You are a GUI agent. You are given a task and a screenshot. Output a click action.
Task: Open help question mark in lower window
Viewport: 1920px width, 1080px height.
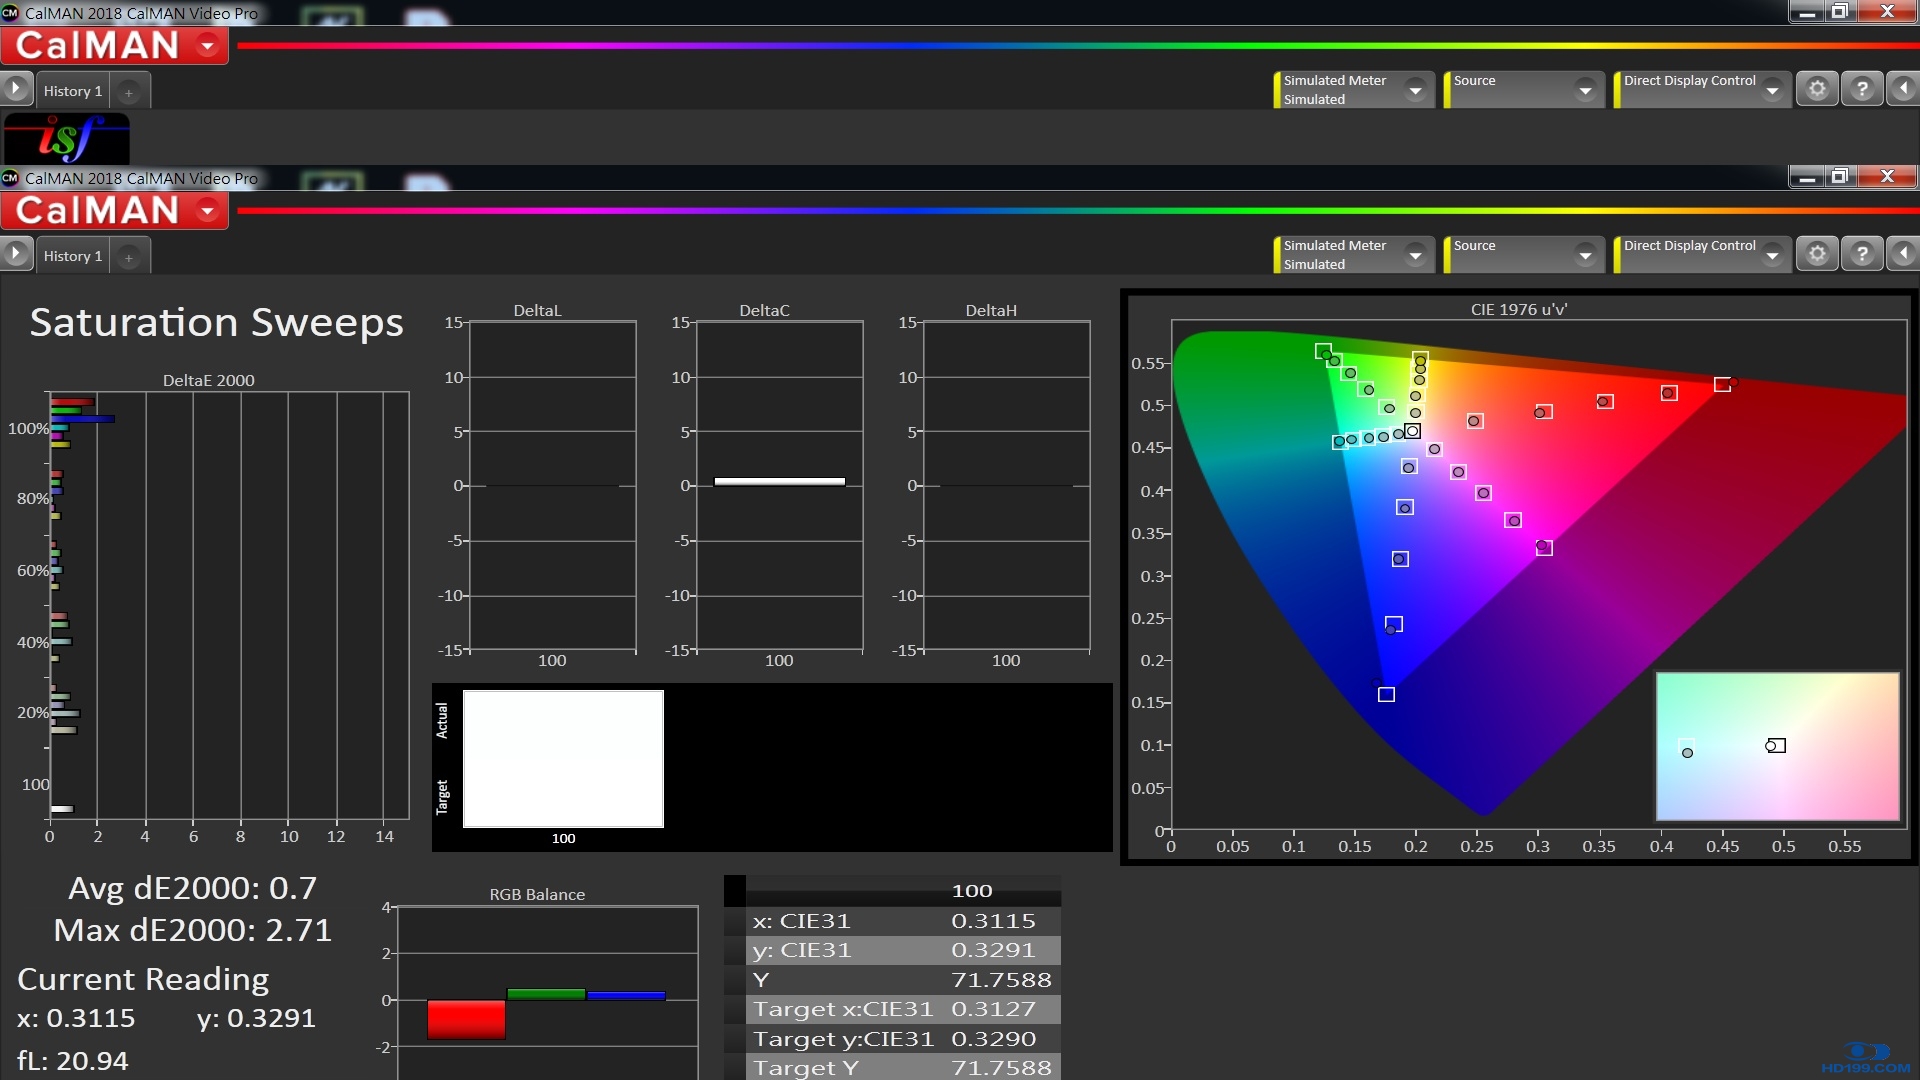[x=1861, y=254]
